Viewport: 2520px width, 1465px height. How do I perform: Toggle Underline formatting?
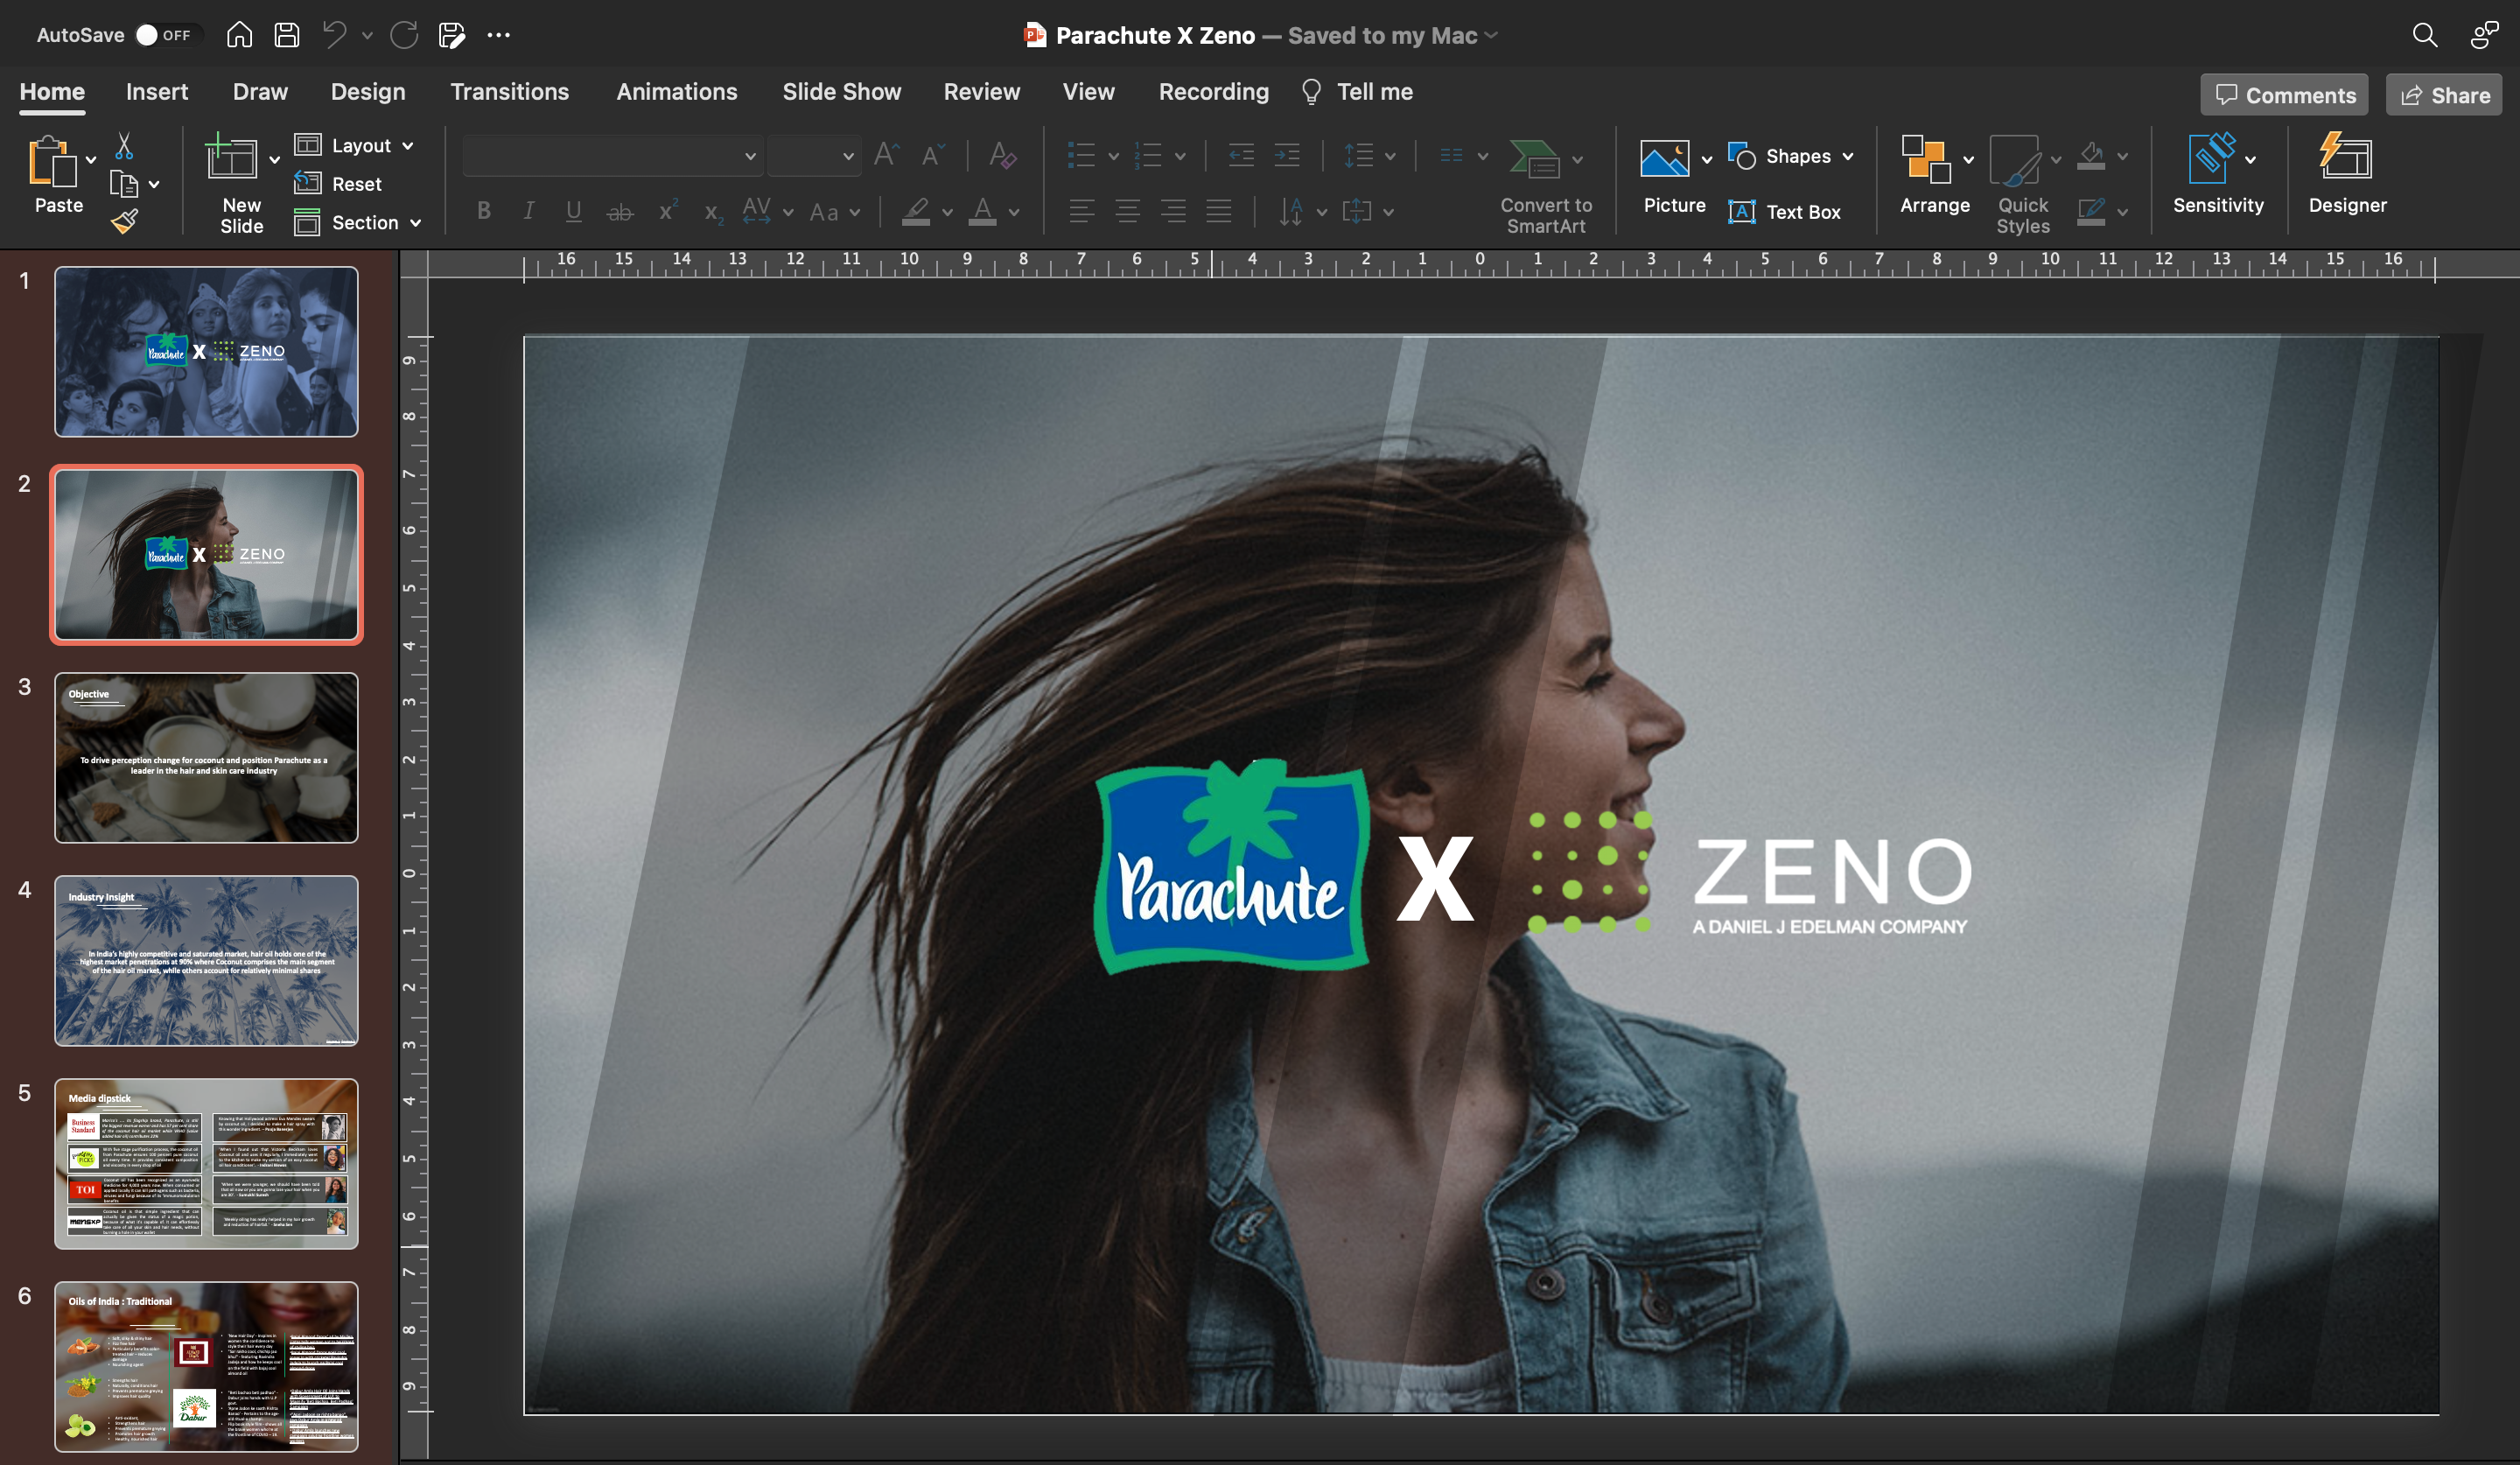click(x=573, y=211)
